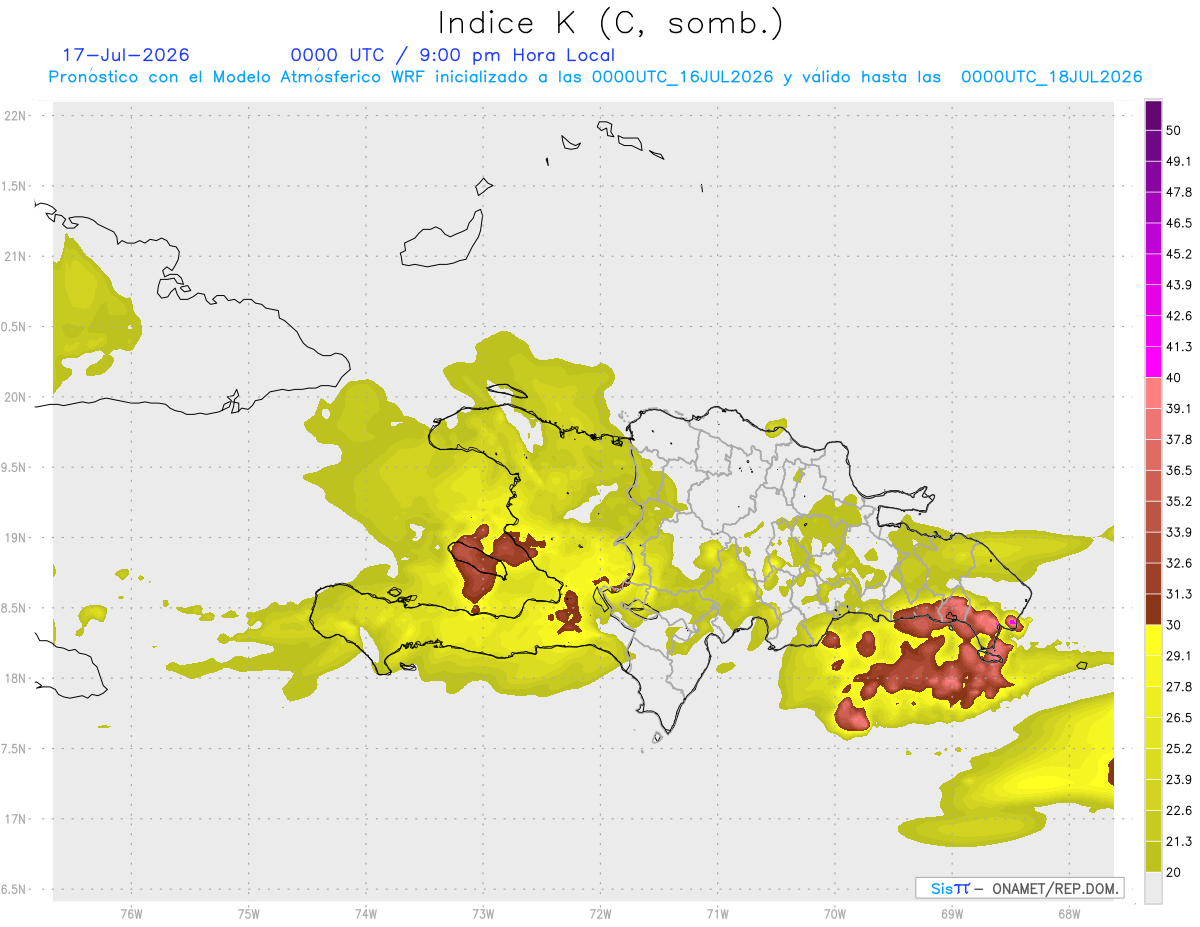Click the "1.5N" latitude label
The height and width of the screenshot is (927, 1200).
(x=15, y=186)
